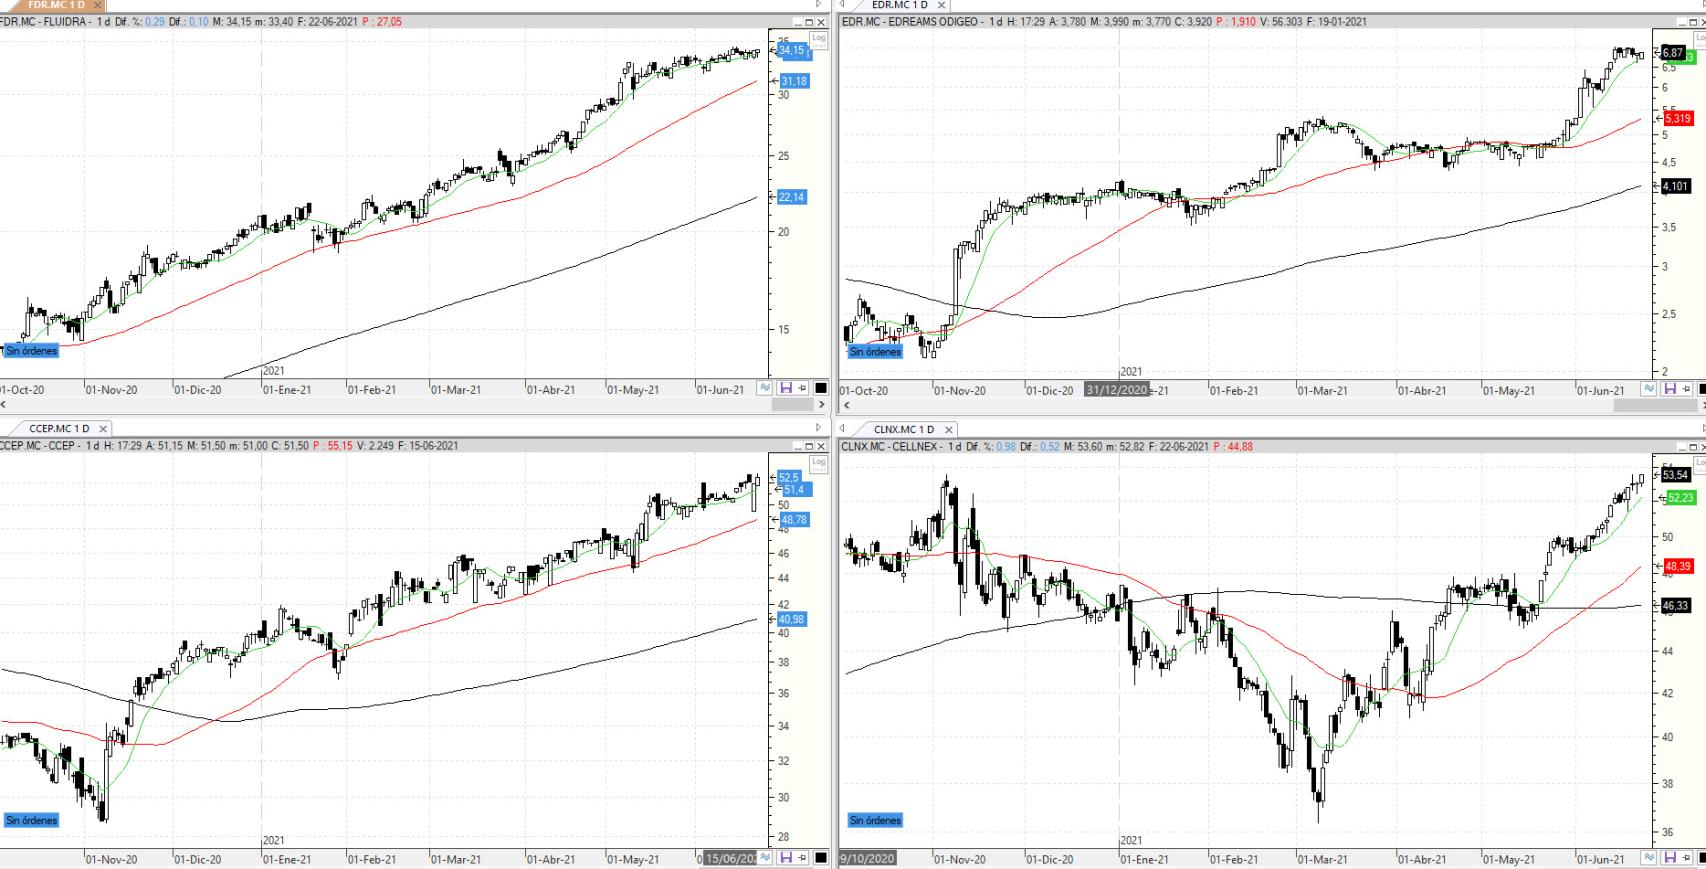Click the Fluidra chart horizontal scrollbar thumb
This screenshot has width=1706, height=869.
tap(791, 405)
